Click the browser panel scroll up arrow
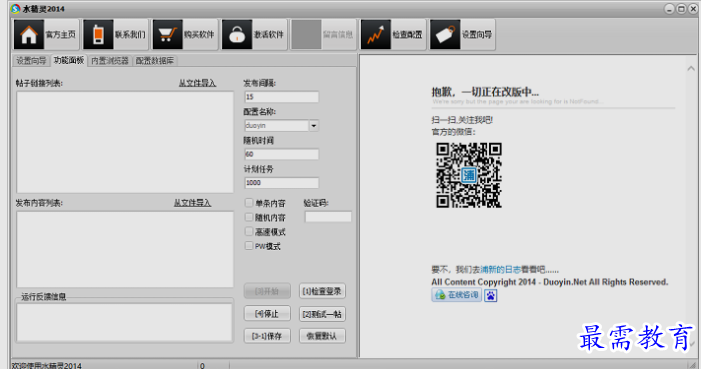This screenshot has height=369, width=701. pyautogui.click(x=691, y=68)
